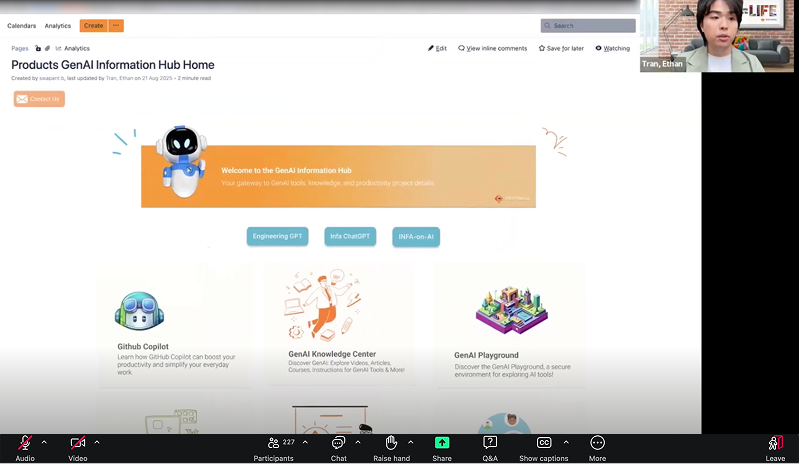799x465 pixels.
Task: Open the ellipsis next to Create
Action: pos(116,25)
